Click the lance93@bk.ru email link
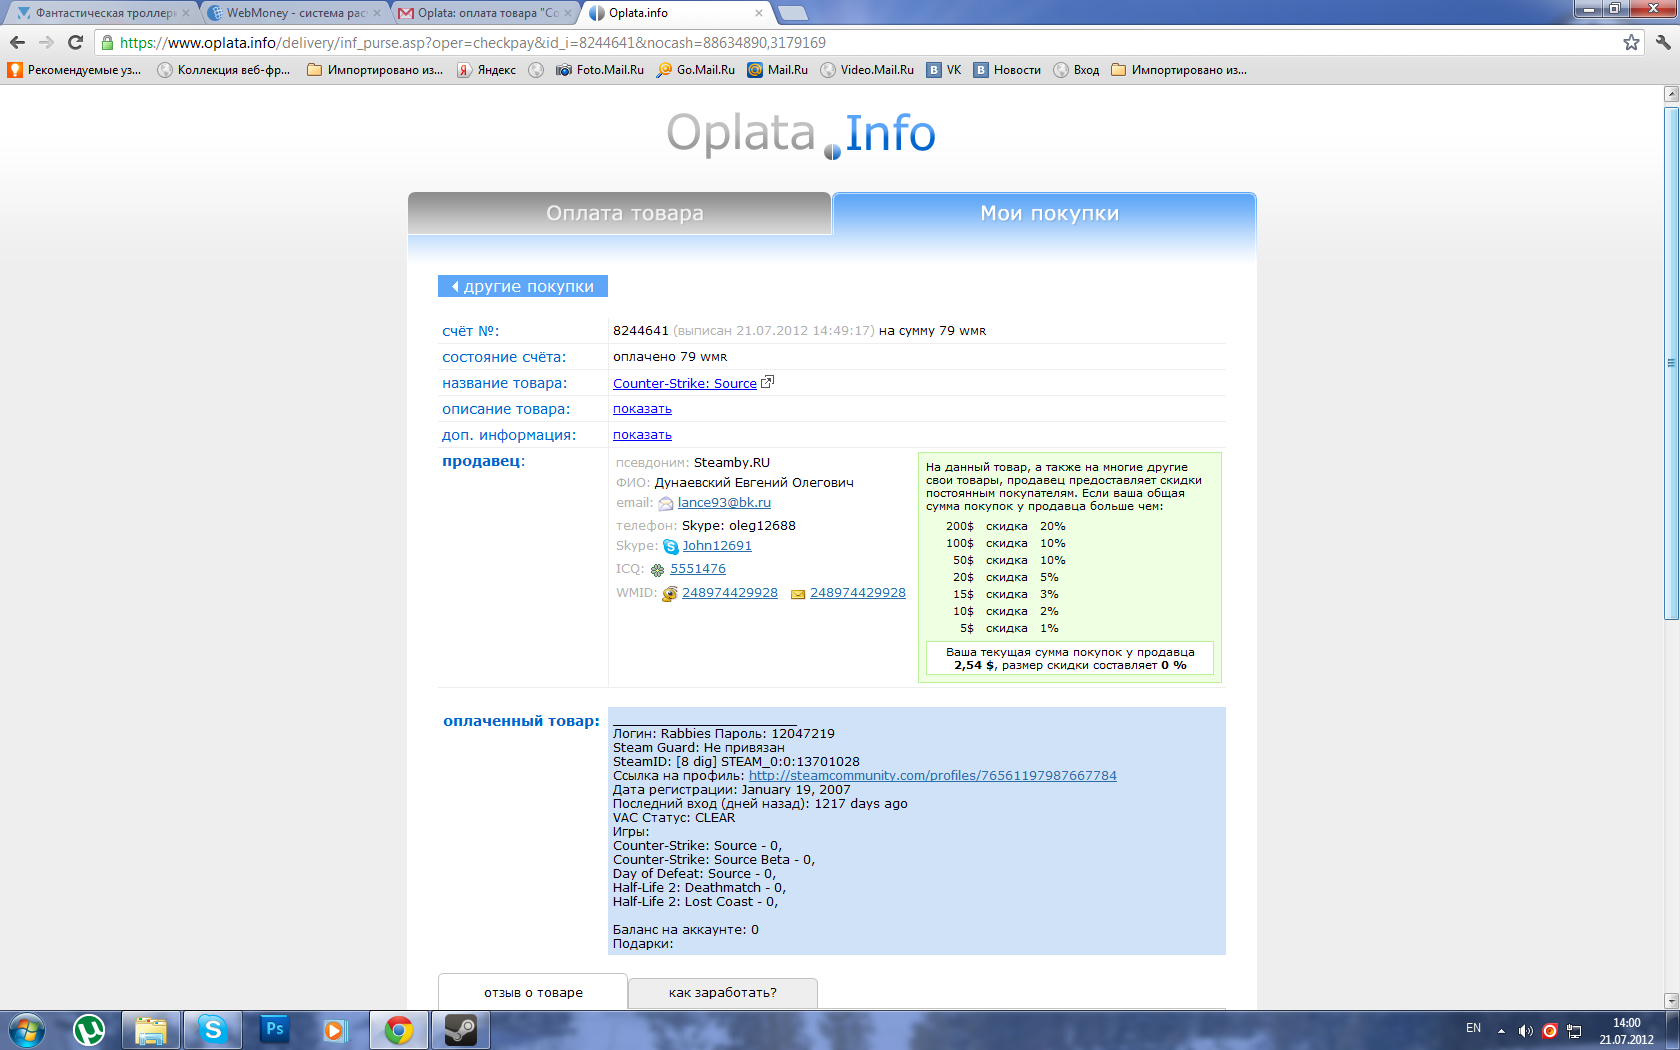Screen dimensions: 1680x1050 (x=724, y=503)
